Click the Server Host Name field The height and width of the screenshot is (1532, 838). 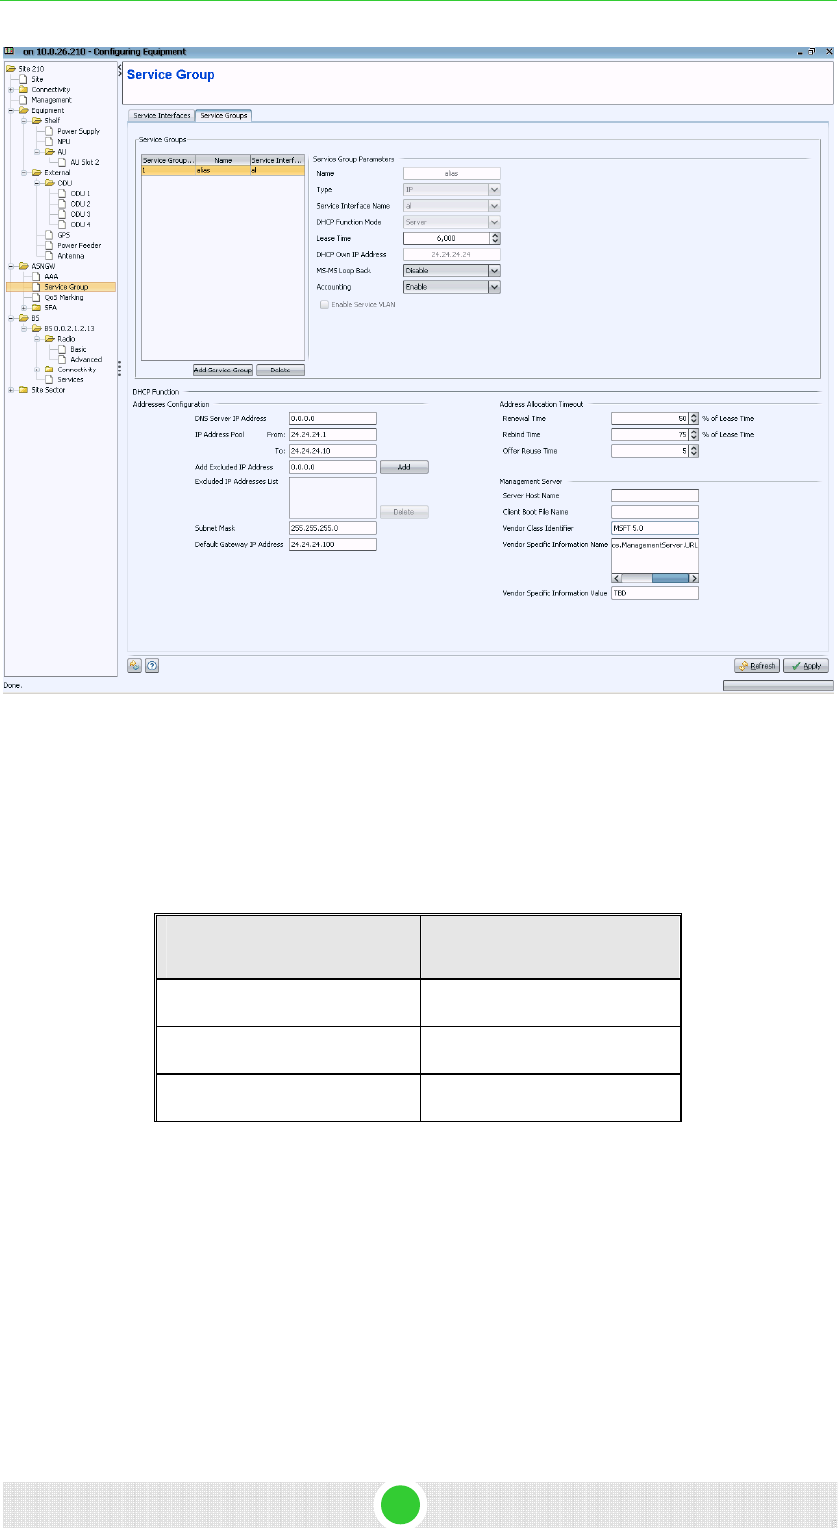[x=655, y=495]
